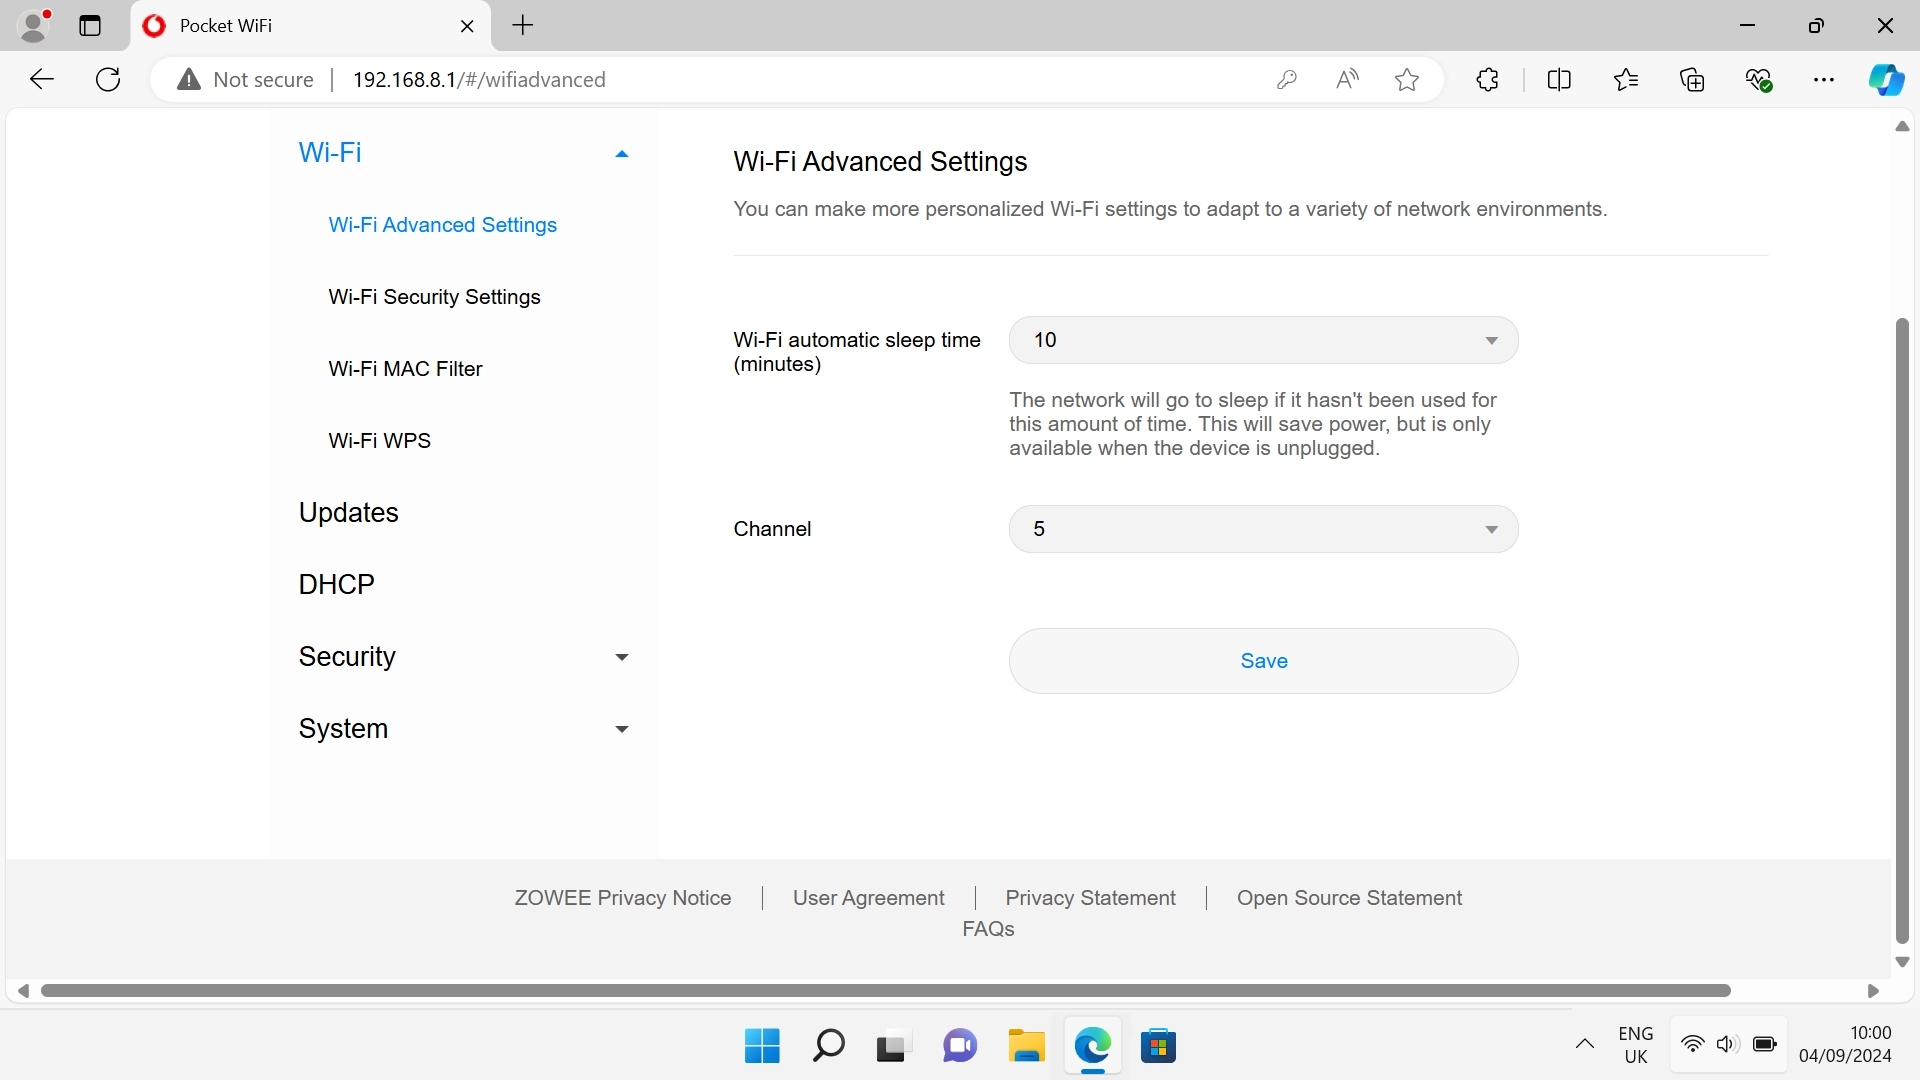
Task: Open Wi-Fi automatic sleep time dropdown
Action: 1263,340
